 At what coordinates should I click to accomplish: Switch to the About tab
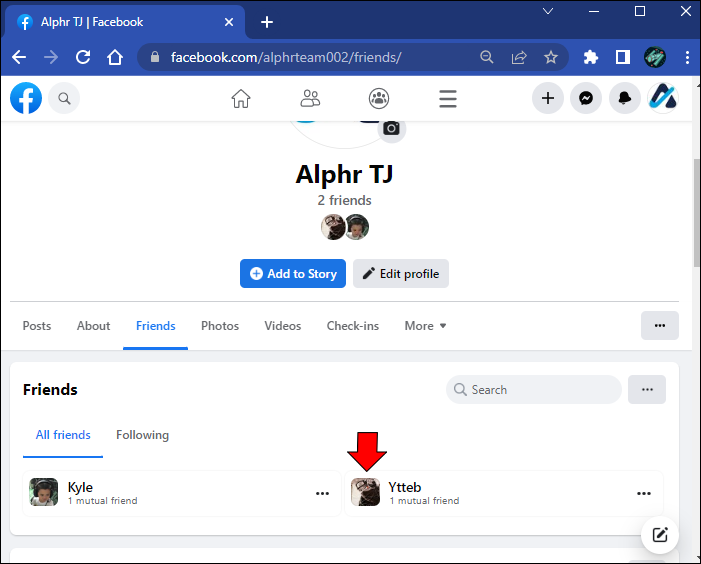point(93,326)
